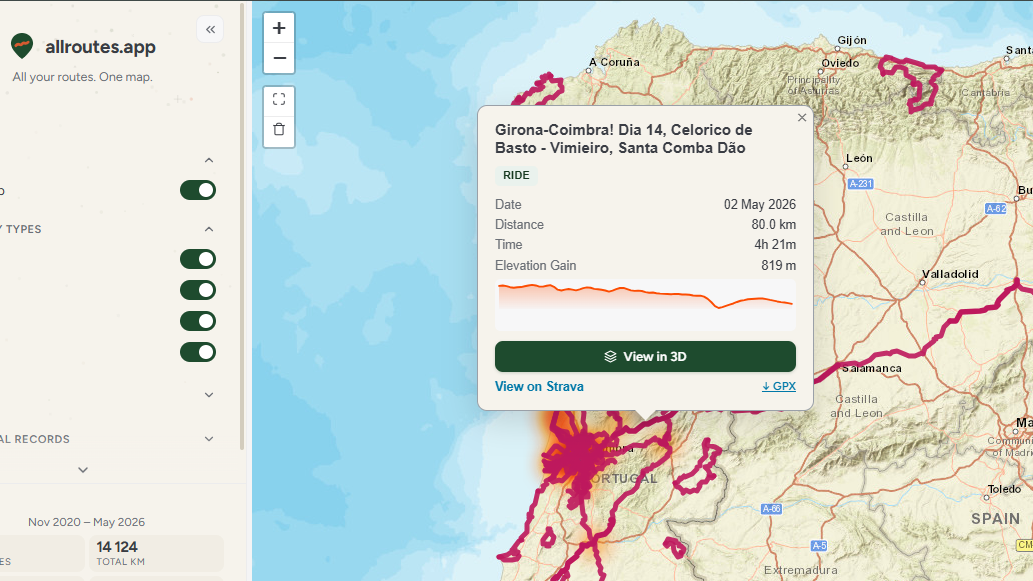Click the A-5 road shield
This screenshot has height=581, width=1033.
coord(819,545)
